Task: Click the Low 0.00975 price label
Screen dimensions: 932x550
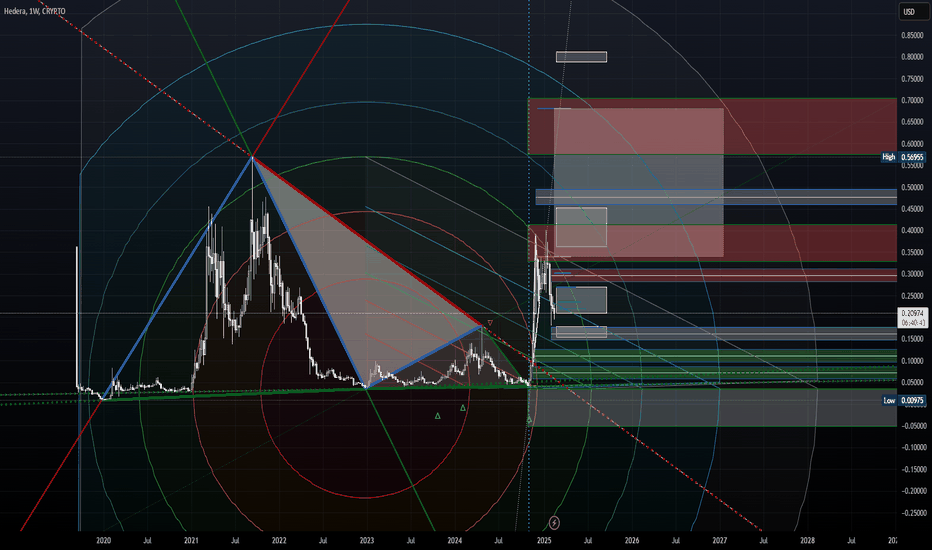Action: 903,400
